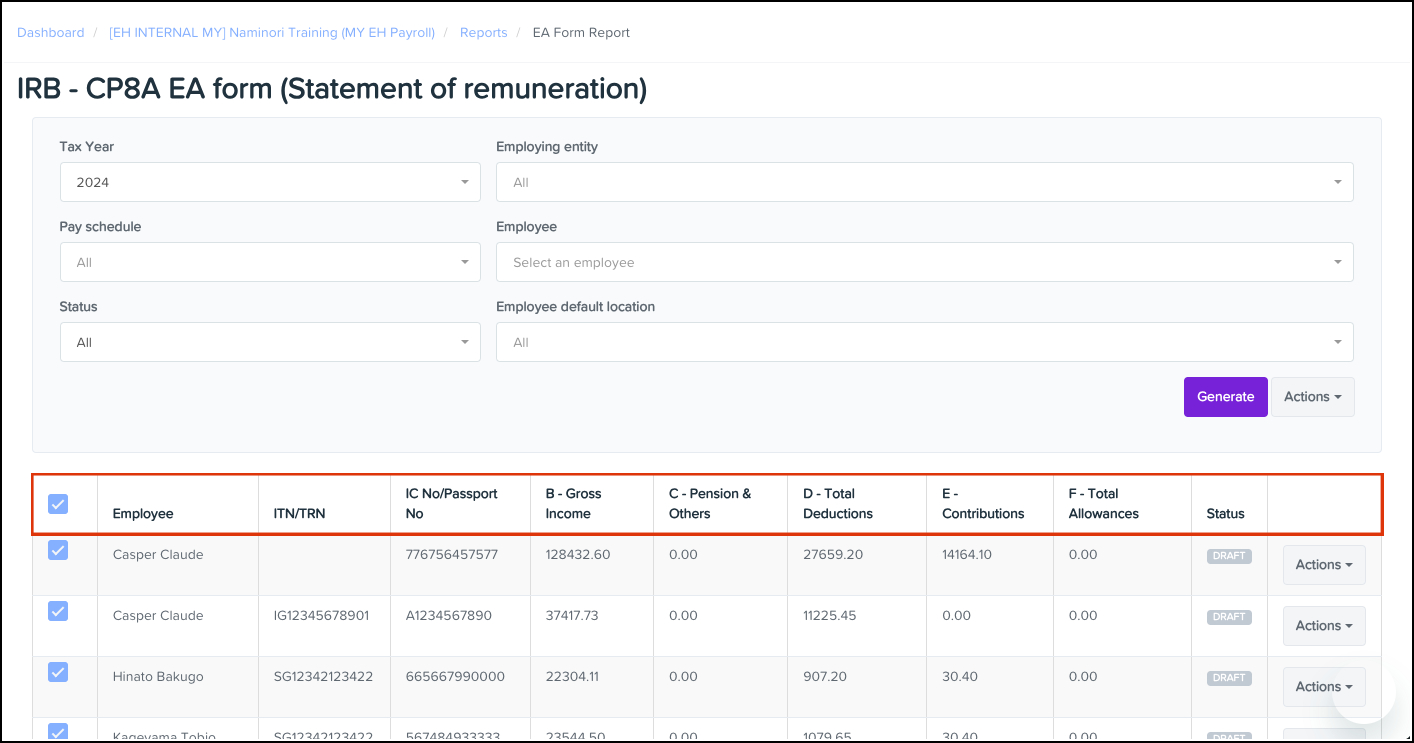1414x743 pixels.
Task: Open the Pay schedule dropdown
Action: click(x=270, y=262)
